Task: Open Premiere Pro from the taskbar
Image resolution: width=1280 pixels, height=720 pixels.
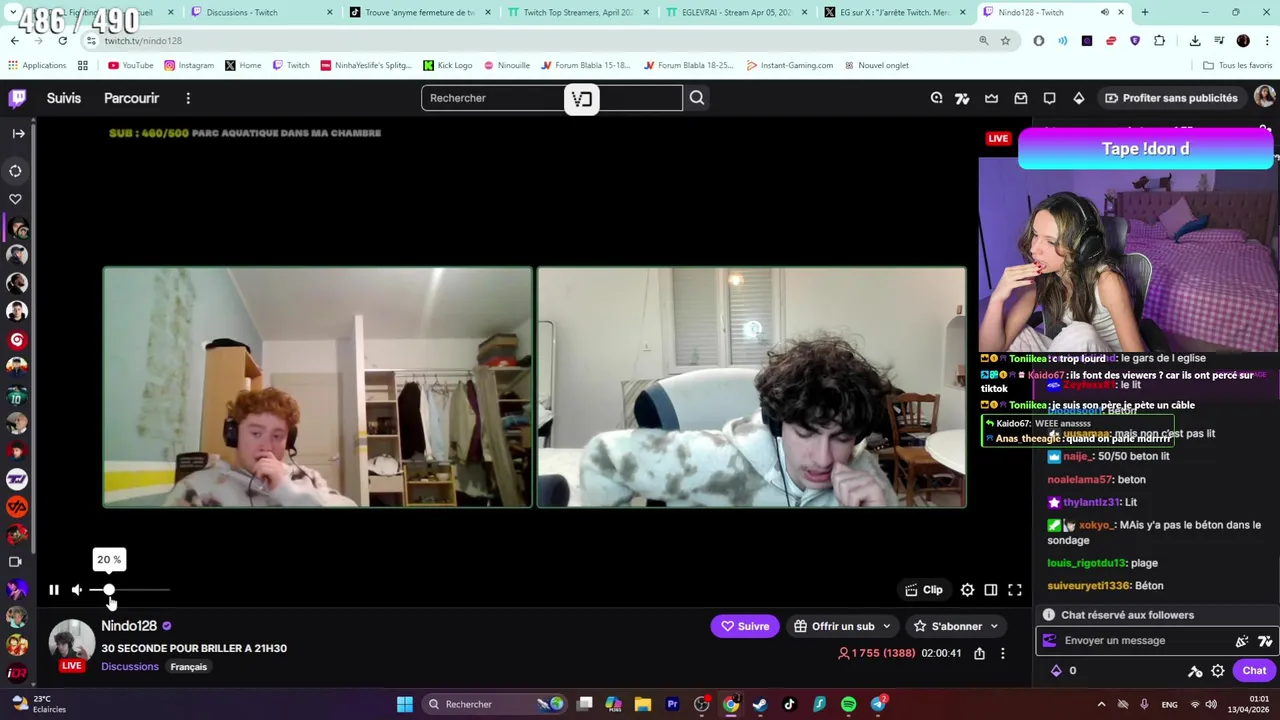Action: [672, 704]
